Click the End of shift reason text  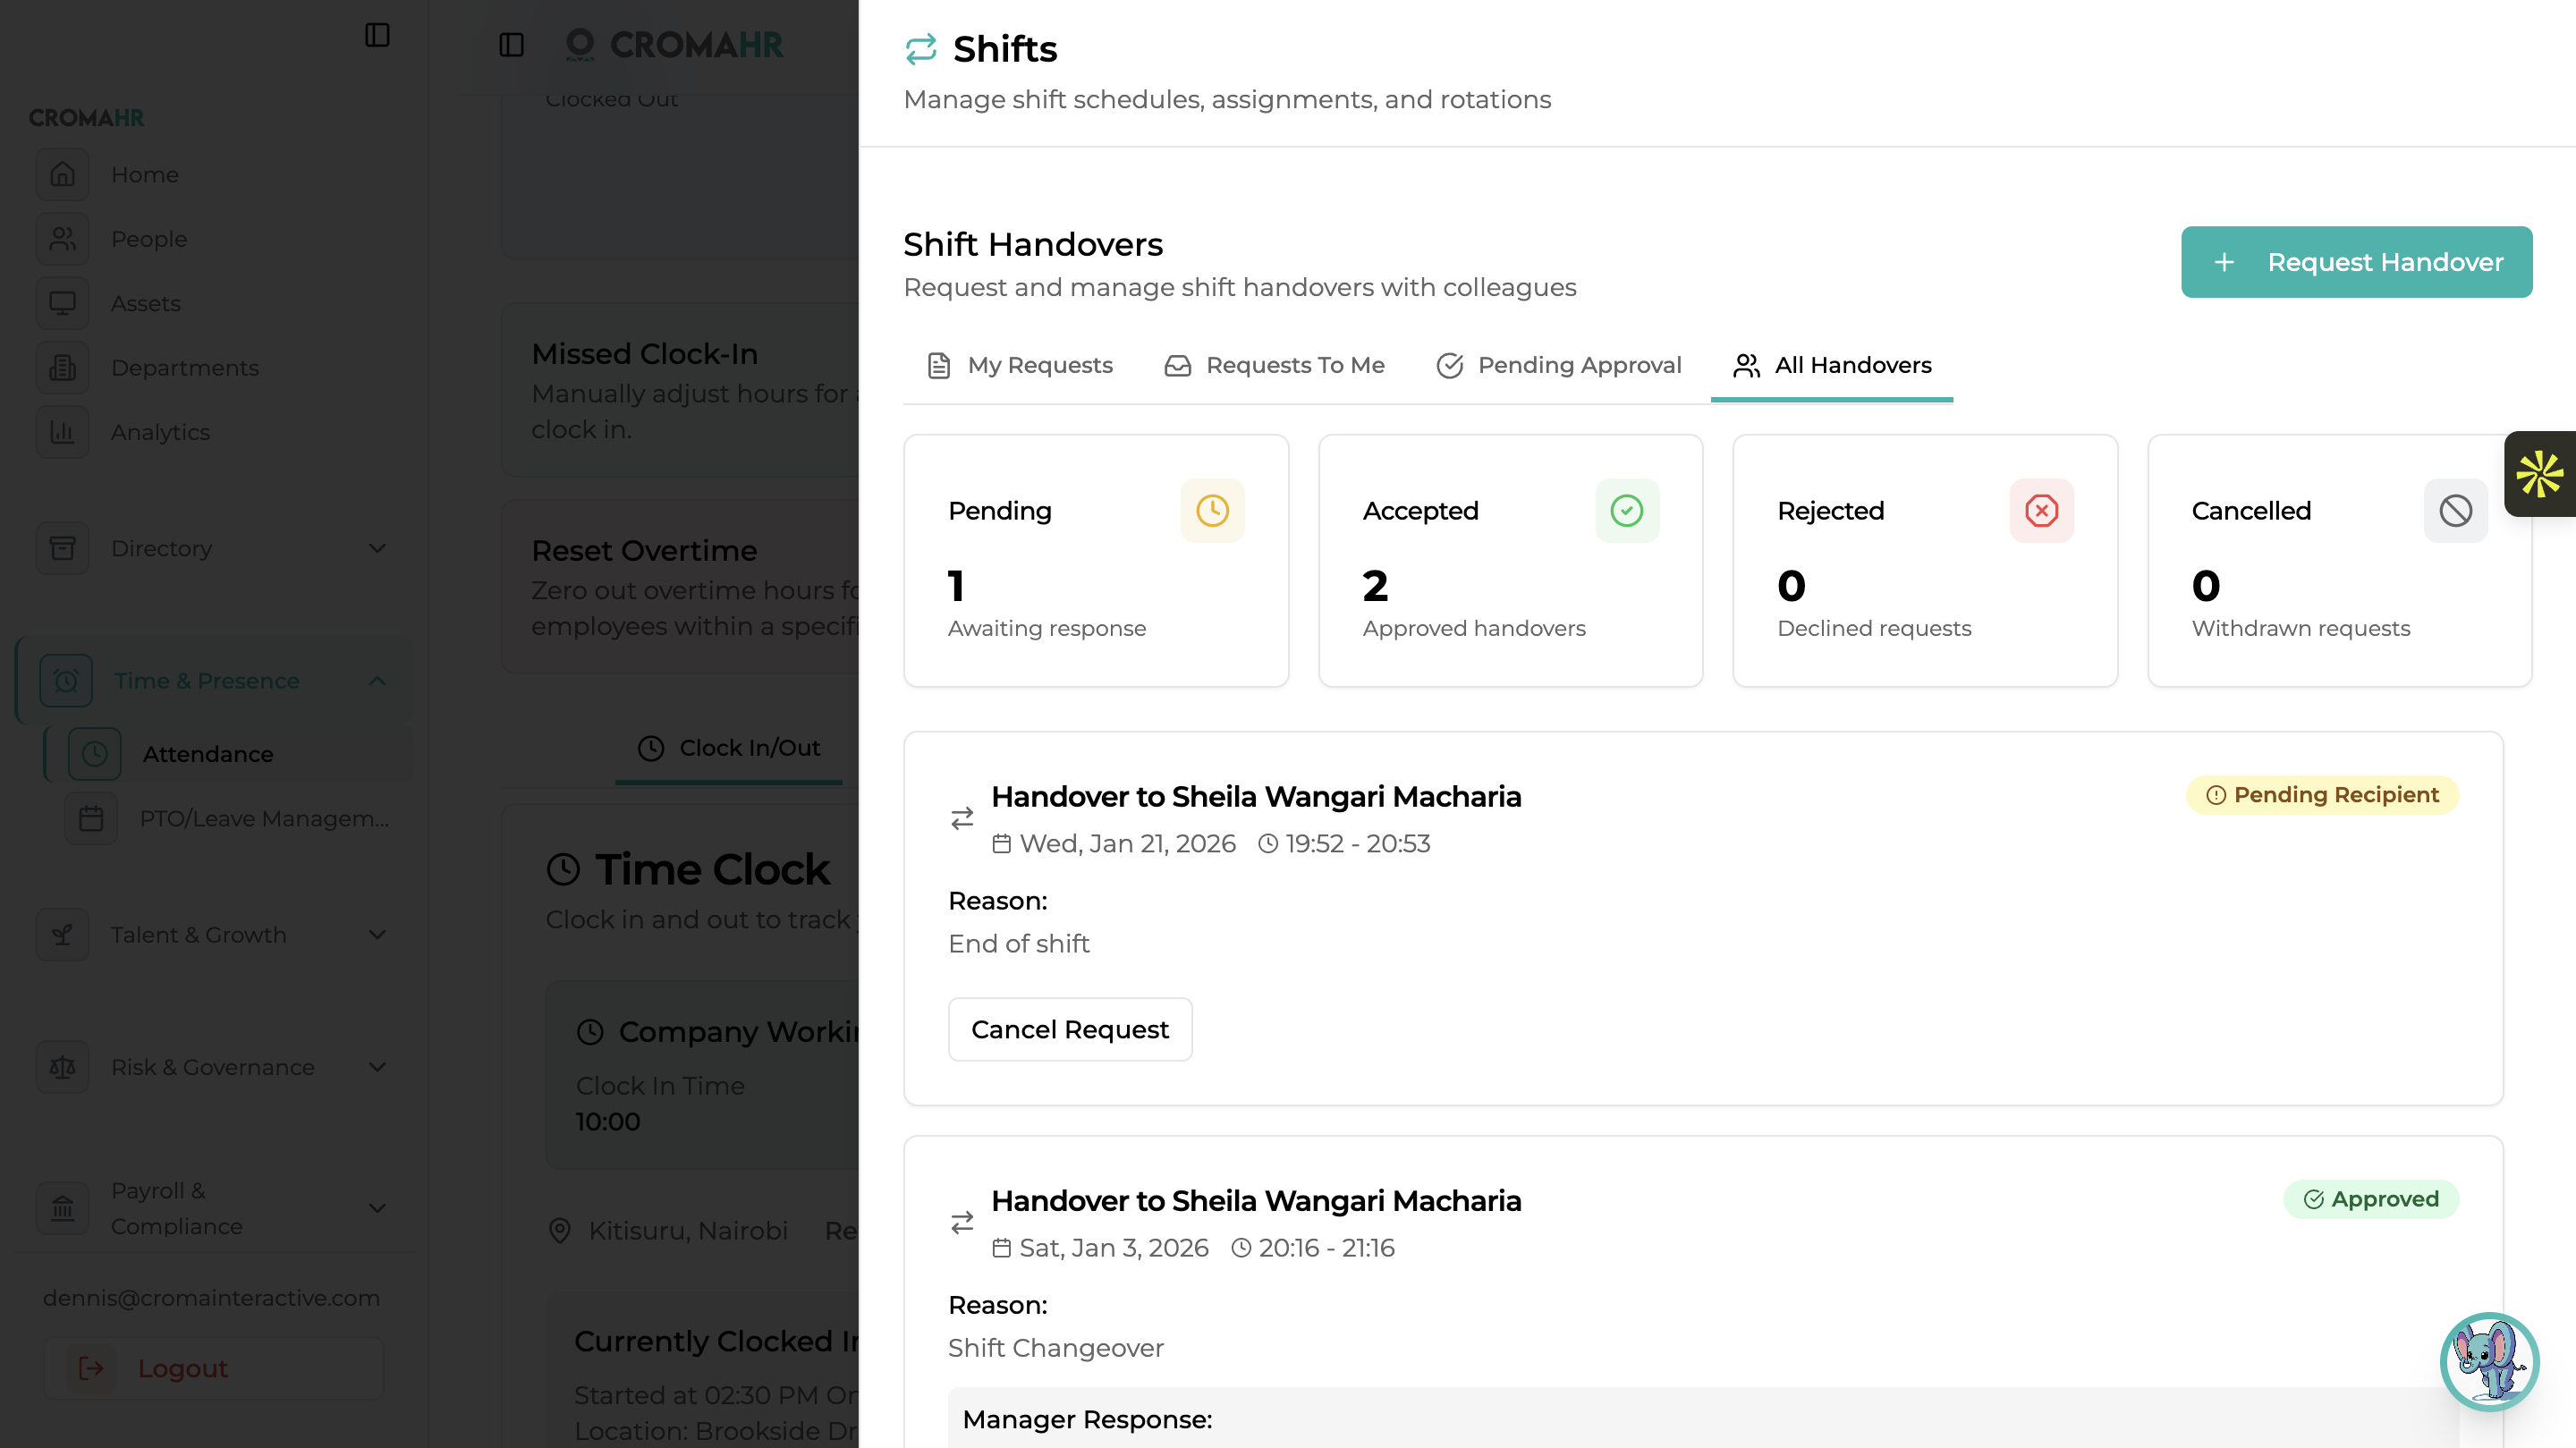[x=1018, y=944]
